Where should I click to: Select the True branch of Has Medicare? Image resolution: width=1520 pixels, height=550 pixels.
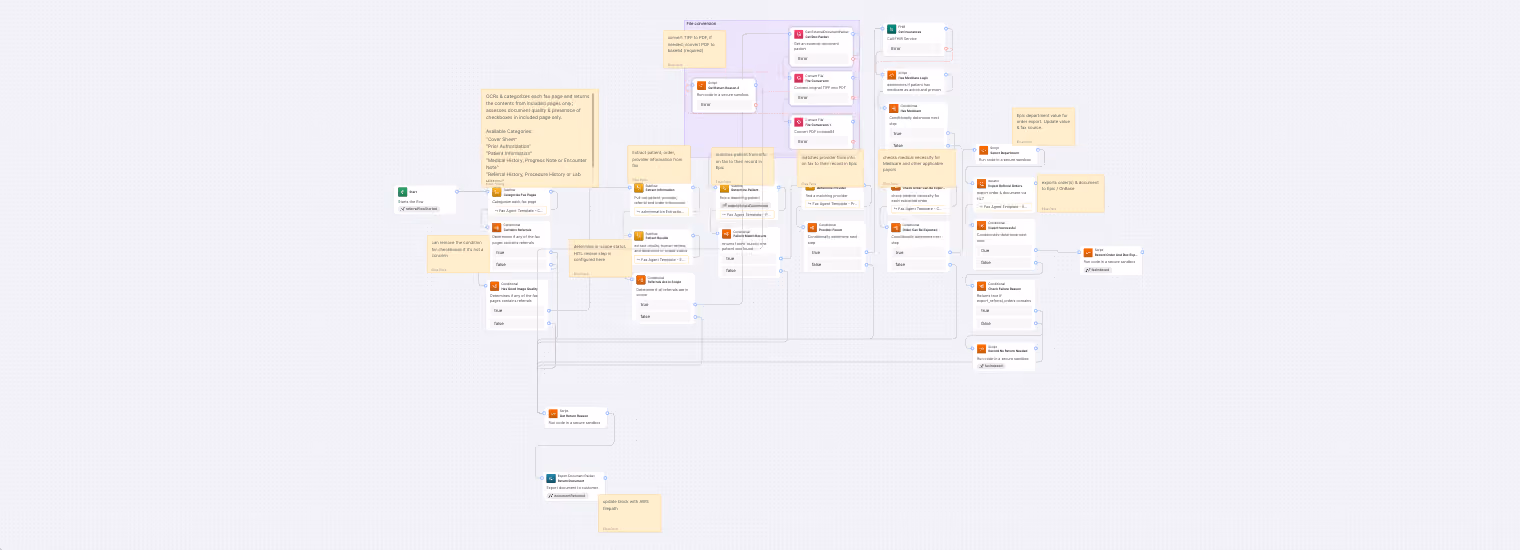click(917, 133)
